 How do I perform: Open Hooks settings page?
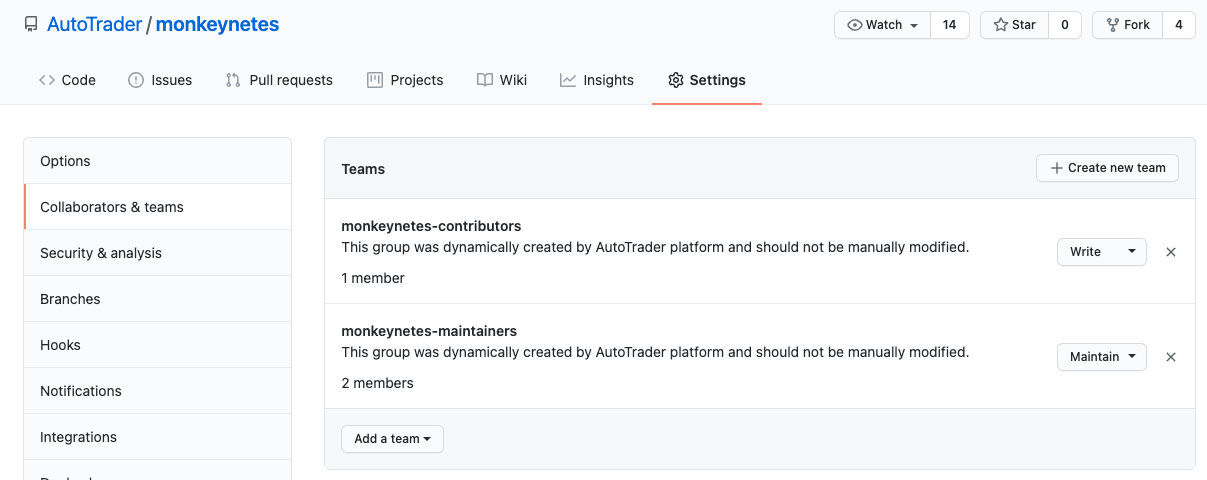(158, 345)
